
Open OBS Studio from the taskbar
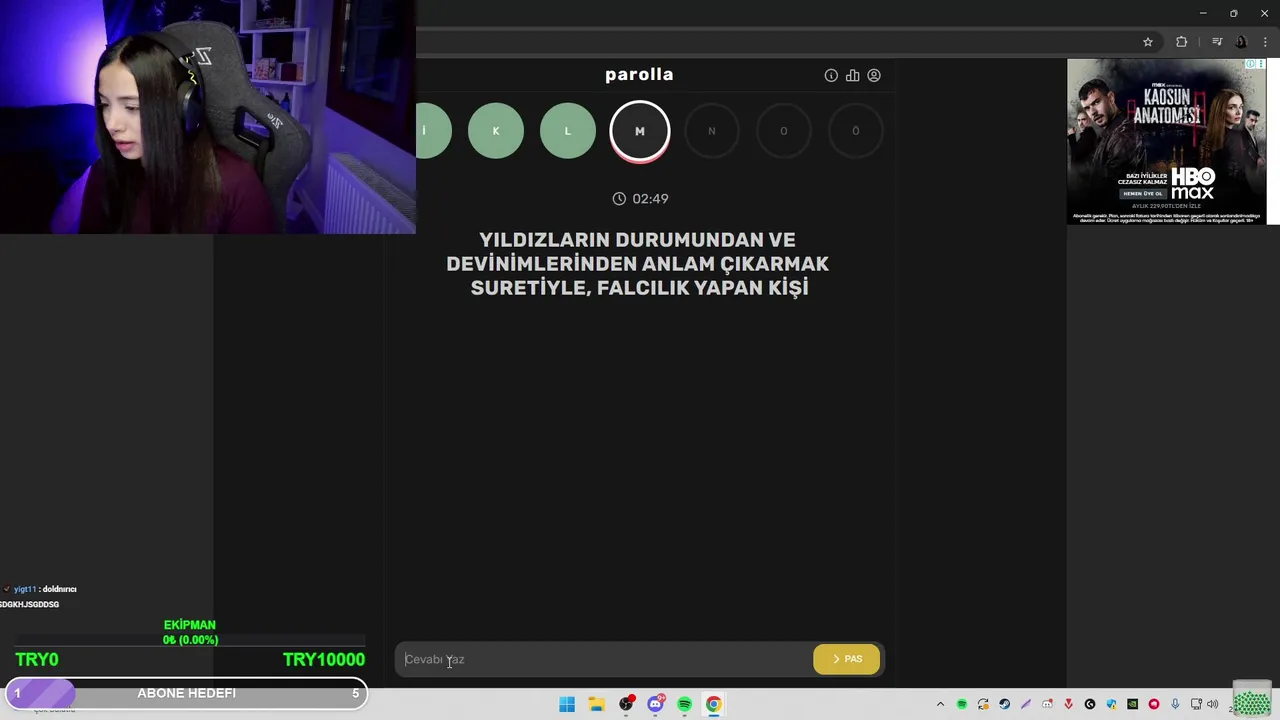click(626, 704)
